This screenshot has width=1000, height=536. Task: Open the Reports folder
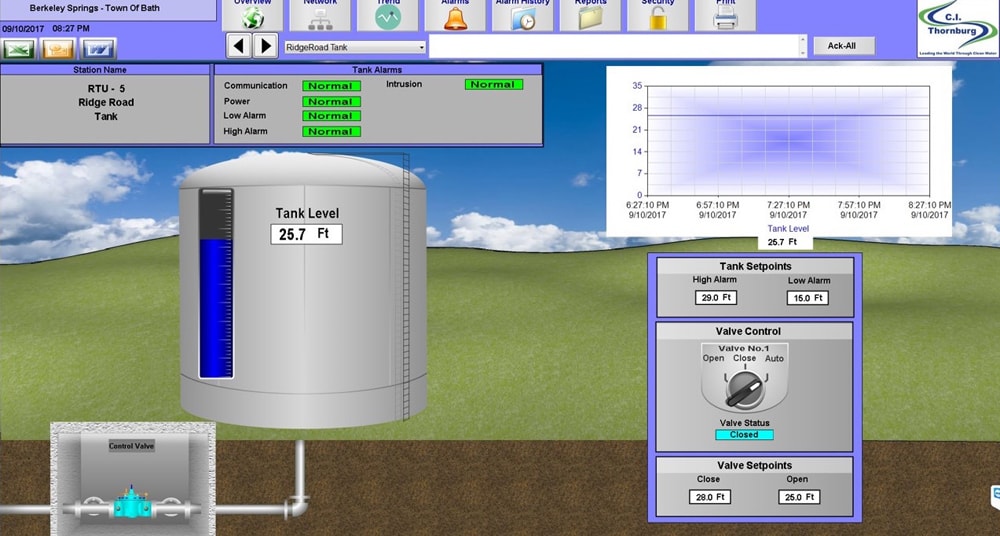click(x=591, y=15)
